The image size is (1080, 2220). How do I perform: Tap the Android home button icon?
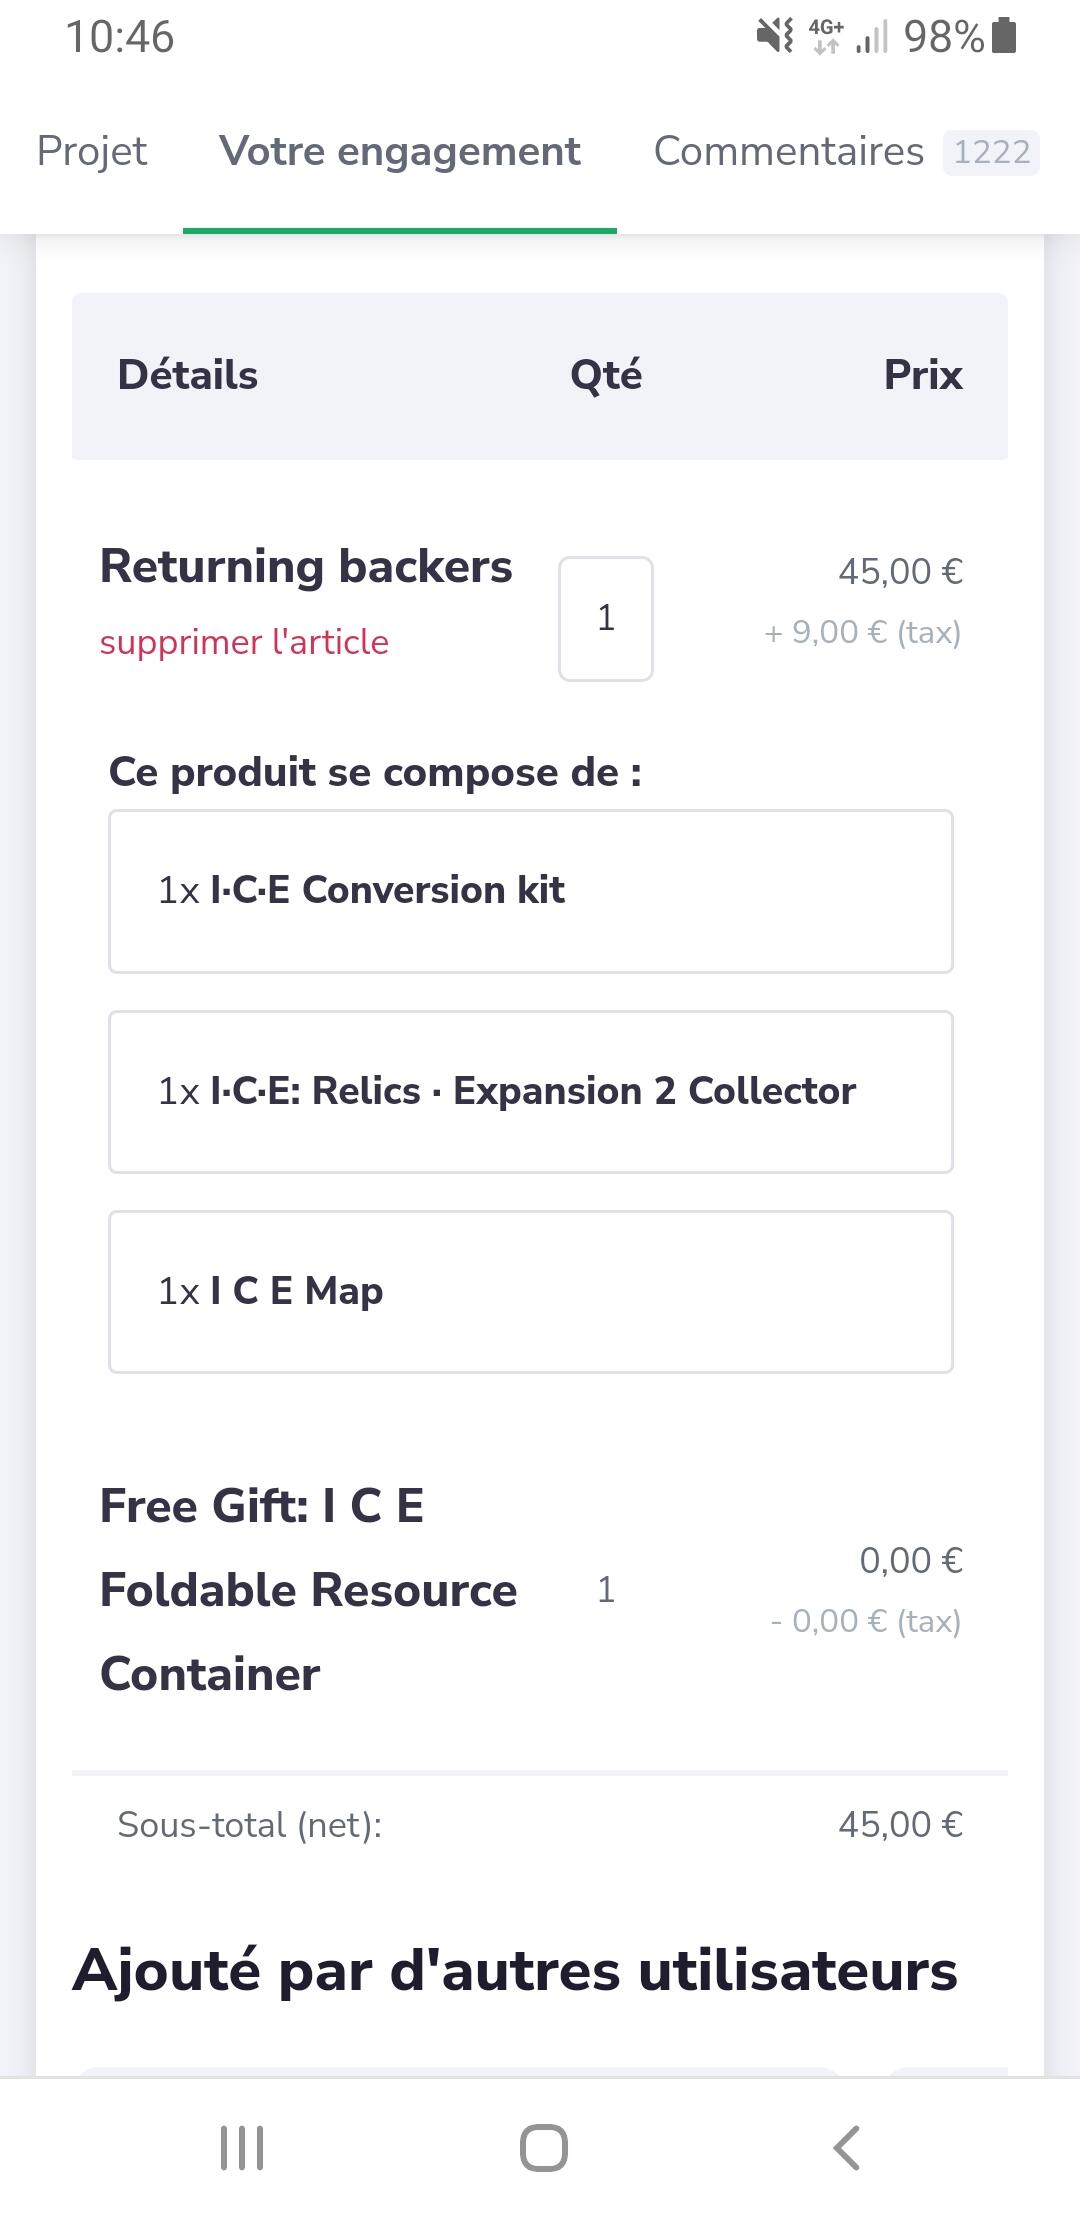(x=543, y=2148)
